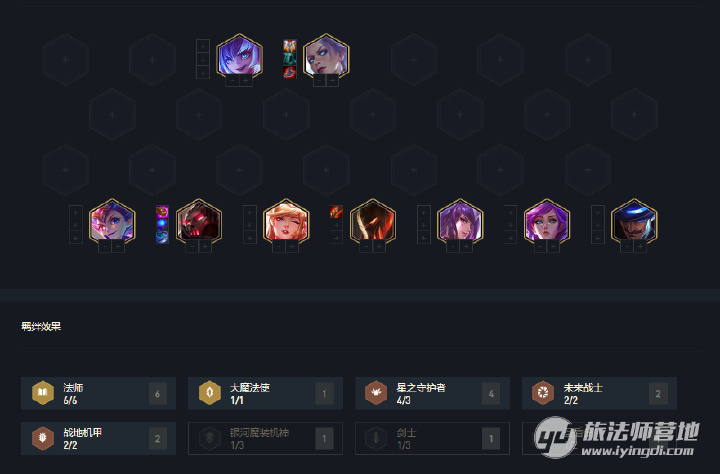
Task: Click the single red item beside Xerath
Action: coord(336,212)
